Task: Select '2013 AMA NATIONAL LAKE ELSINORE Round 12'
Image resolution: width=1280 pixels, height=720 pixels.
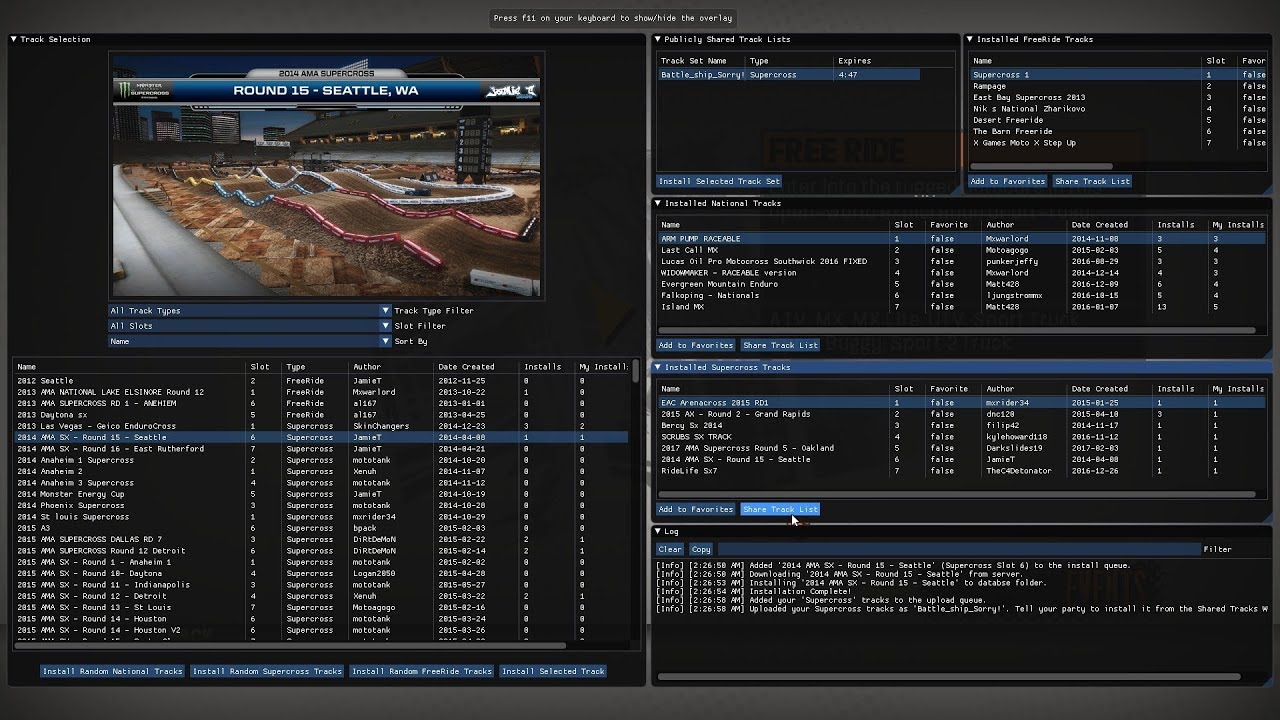Action: pyautogui.click(x=321, y=392)
